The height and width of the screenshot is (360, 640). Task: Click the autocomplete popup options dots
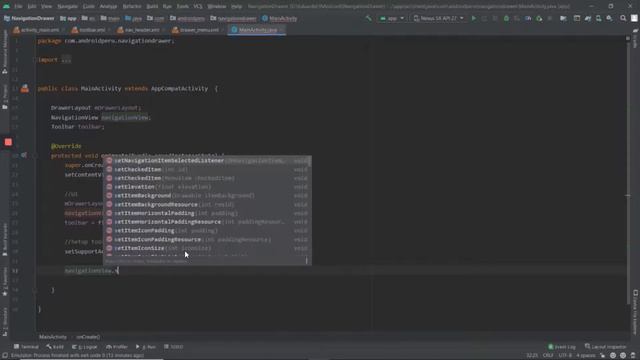click(x=307, y=260)
